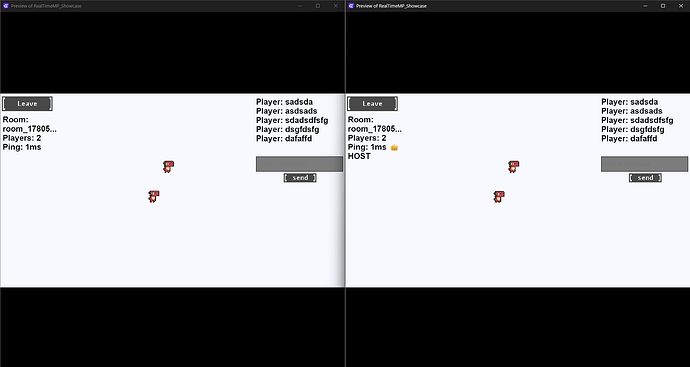The width and height of the screenshot is (690, 367).
Task: Click 'Player: asdsads' in left window
Action: click(286, 111)
